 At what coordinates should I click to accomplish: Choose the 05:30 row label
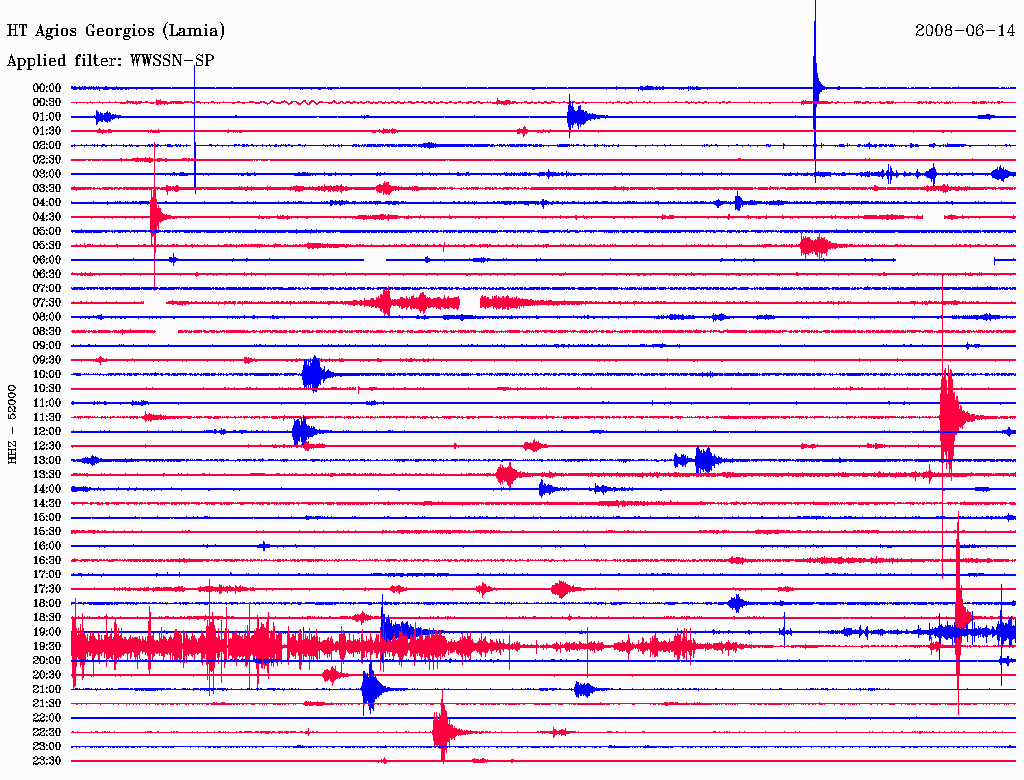[47, 246]
